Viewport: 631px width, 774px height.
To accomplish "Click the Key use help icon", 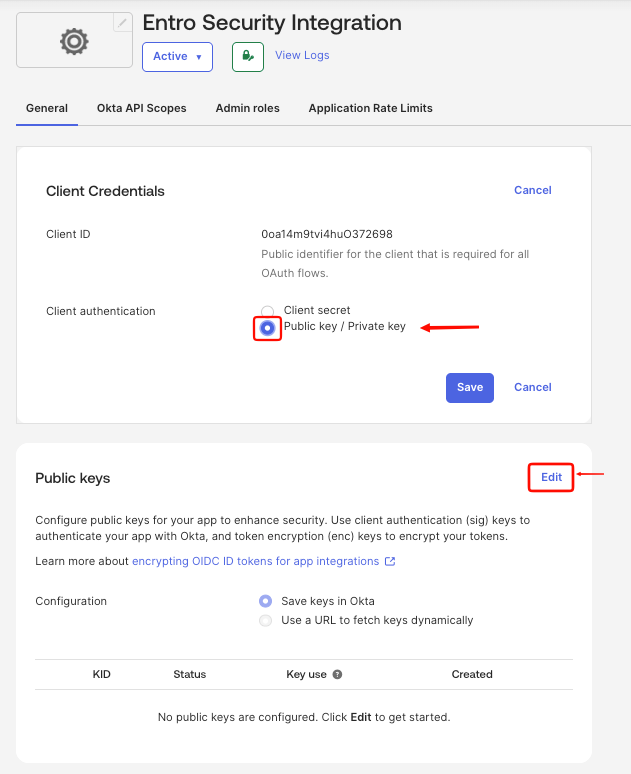I will pos(337,674).
